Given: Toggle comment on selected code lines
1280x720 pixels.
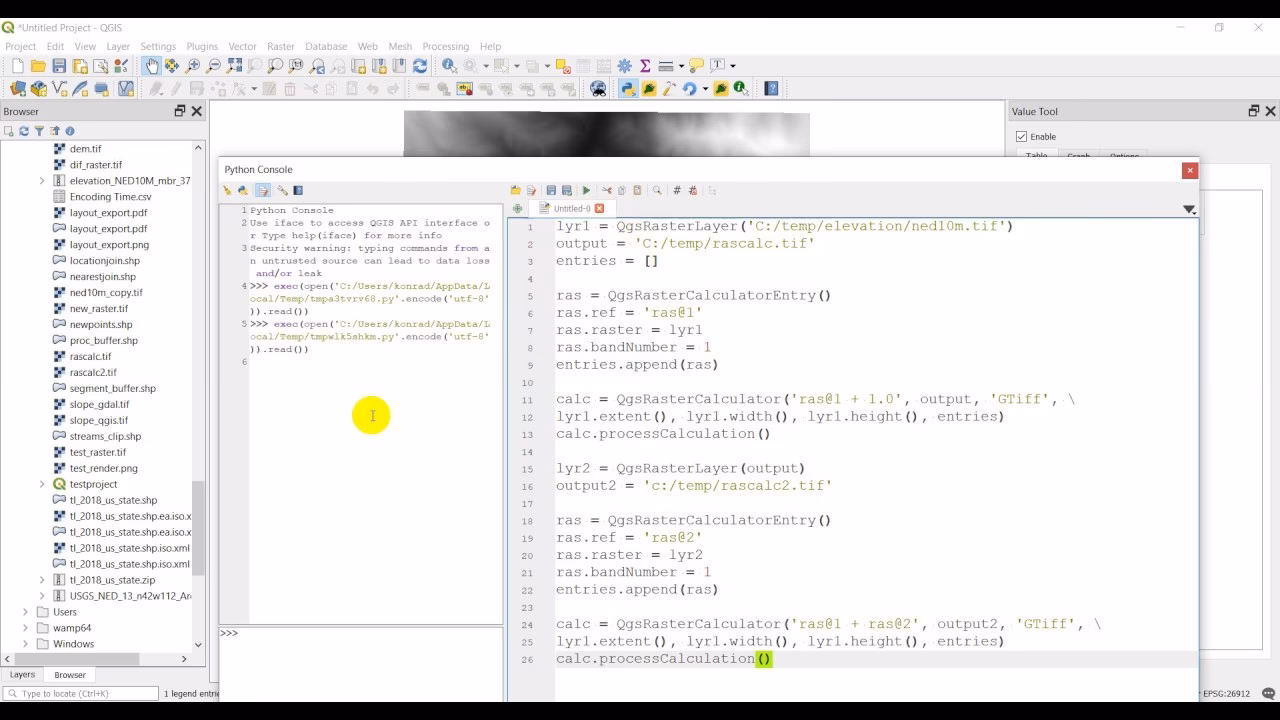Looking at the screenshot, I should tap(675, 190).
